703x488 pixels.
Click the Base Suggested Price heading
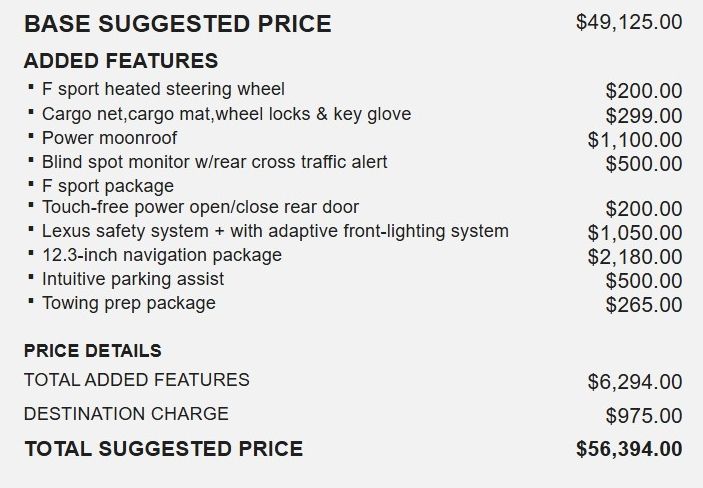[x=177, y=24]
